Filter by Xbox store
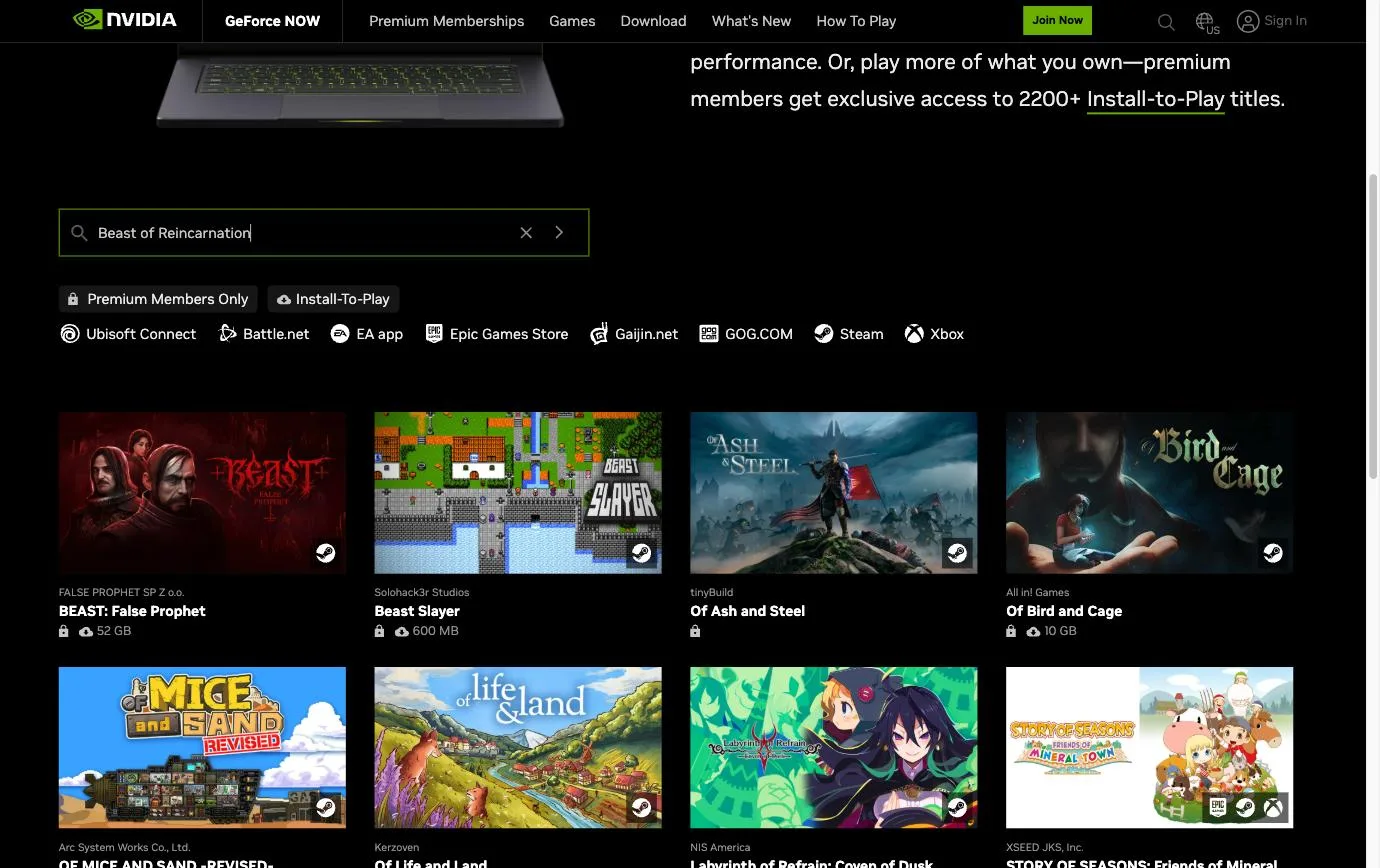The image size is (1380, 868). (934, 334)
